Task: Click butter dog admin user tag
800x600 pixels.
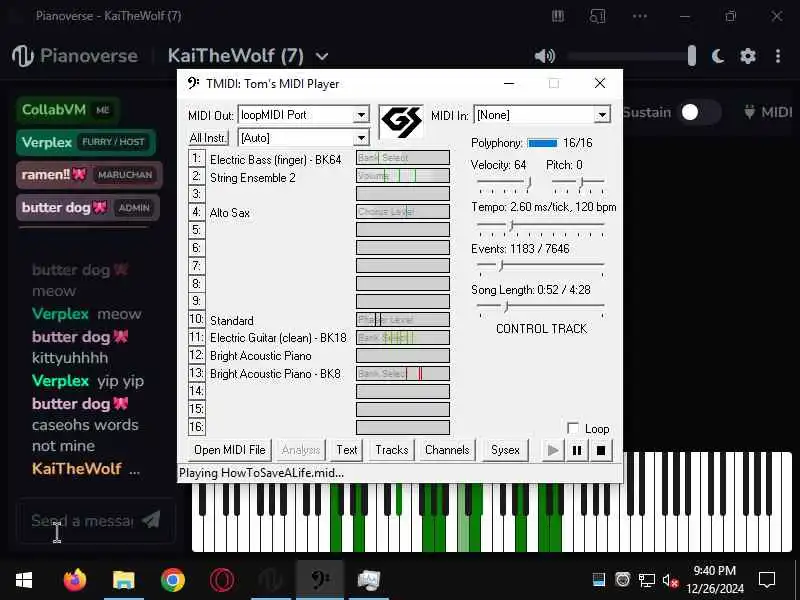Action: click(x=88, y=207)
